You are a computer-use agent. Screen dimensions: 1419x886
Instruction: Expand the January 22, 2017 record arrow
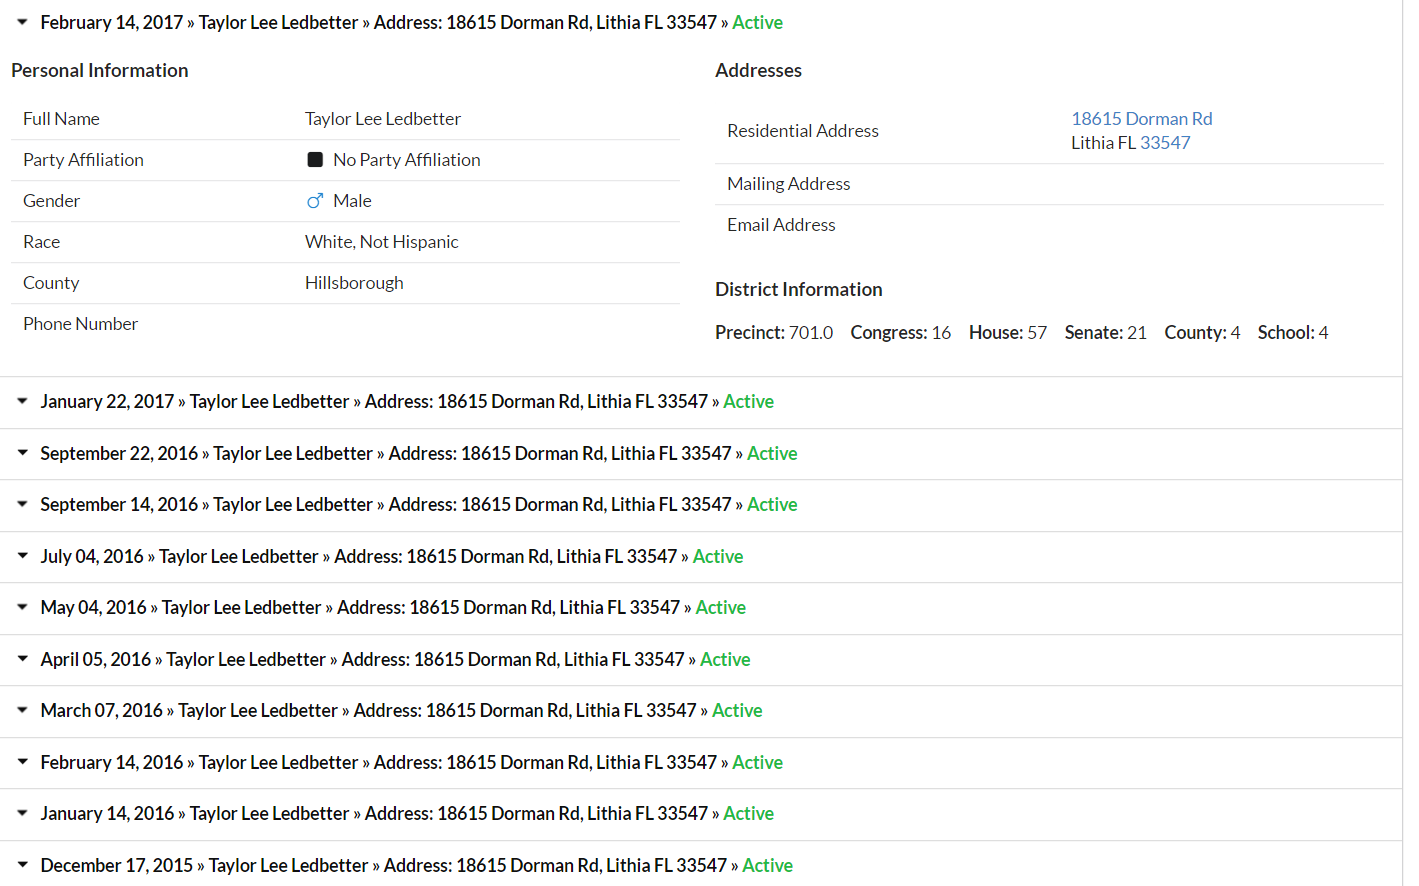pyautogui.click(x=22, y=401)
